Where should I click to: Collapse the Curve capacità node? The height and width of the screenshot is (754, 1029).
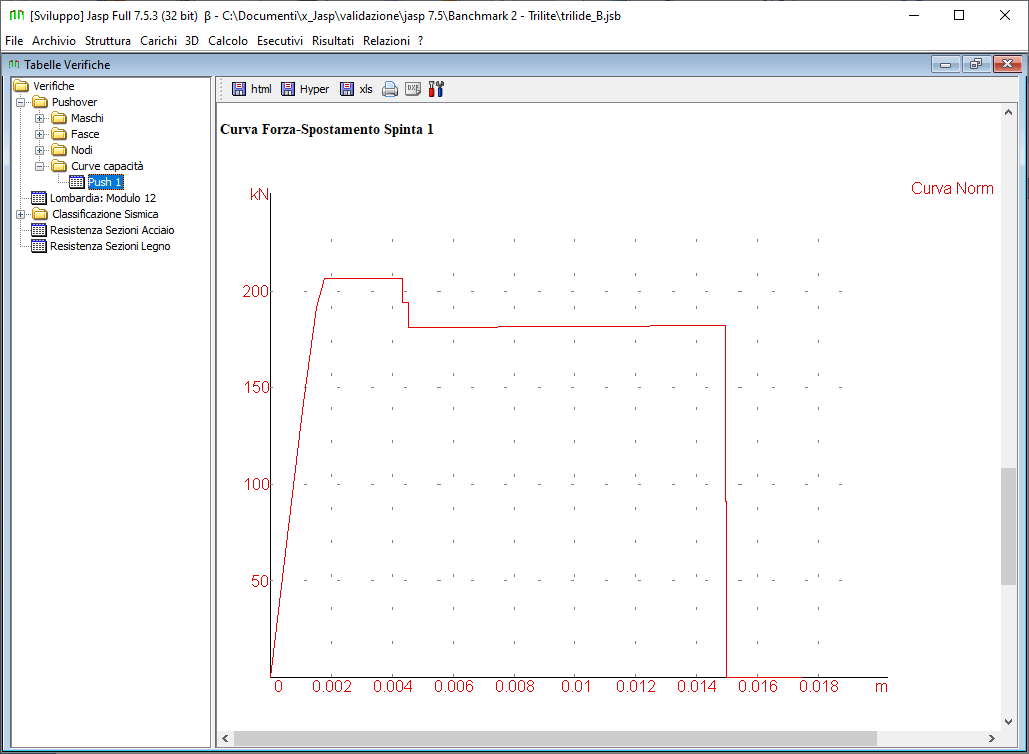pos(39,167)
